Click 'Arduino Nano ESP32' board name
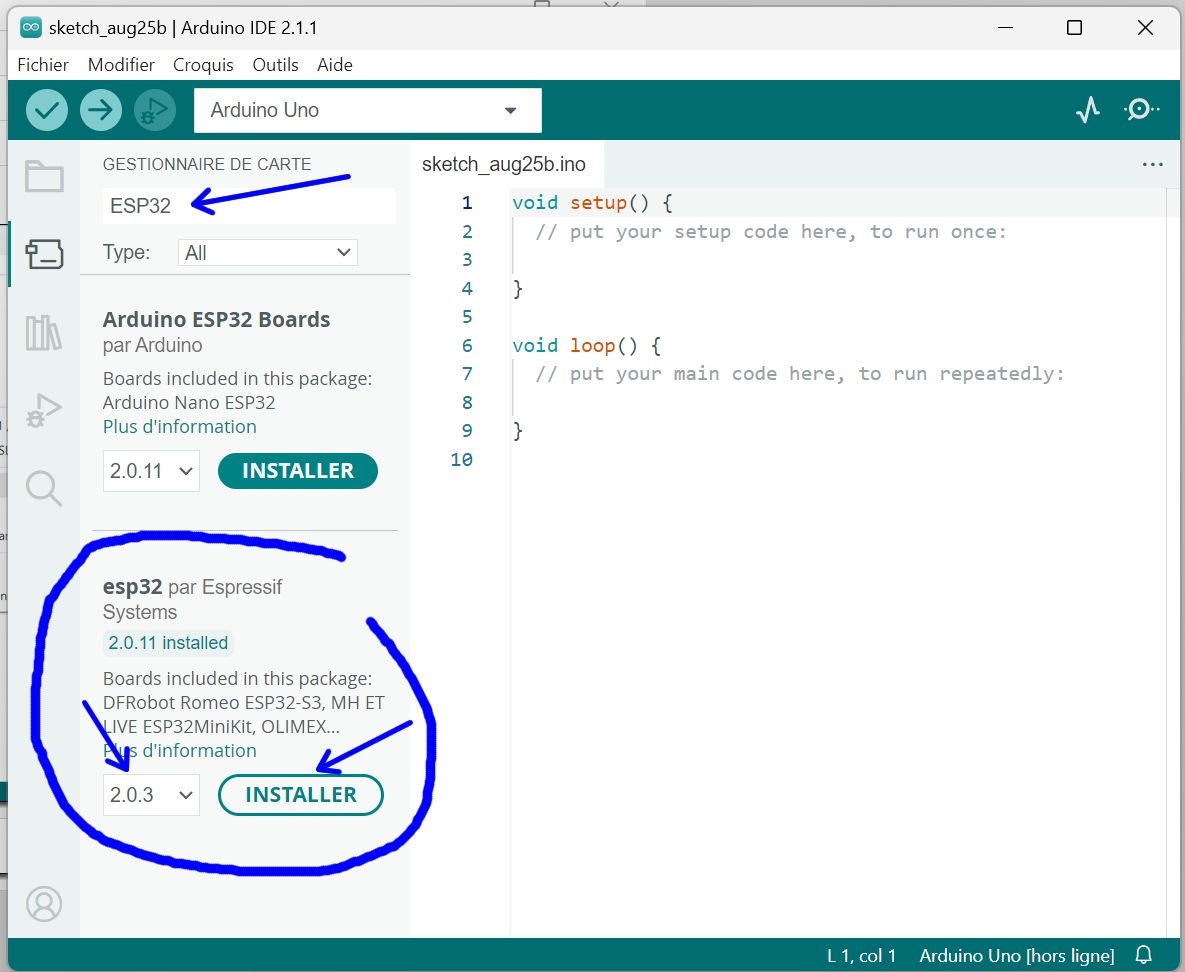The width and height of the screenshot is (1185, 972). point(189,402)
